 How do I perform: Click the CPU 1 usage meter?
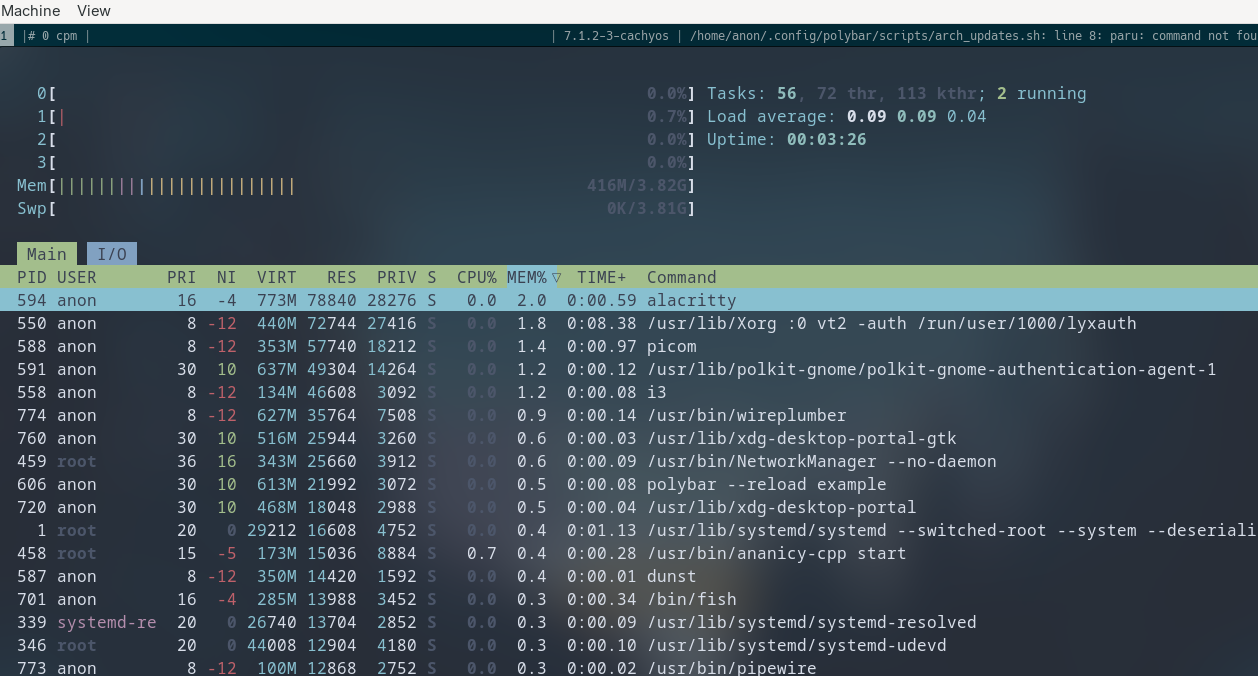point(366,116)
